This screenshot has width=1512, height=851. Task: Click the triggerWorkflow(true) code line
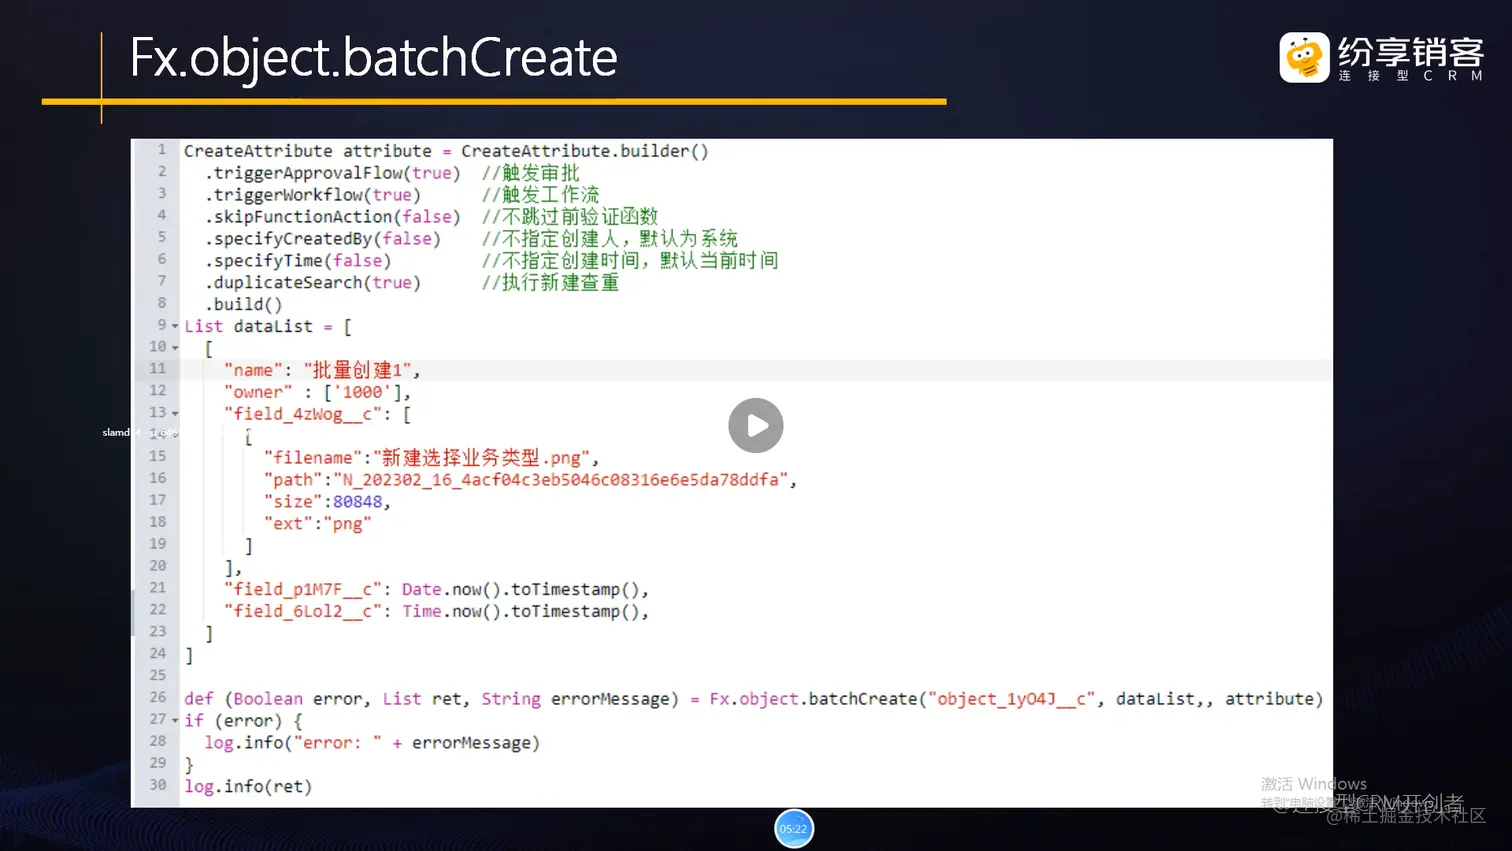pyautogui.click(x=313, y=195)
